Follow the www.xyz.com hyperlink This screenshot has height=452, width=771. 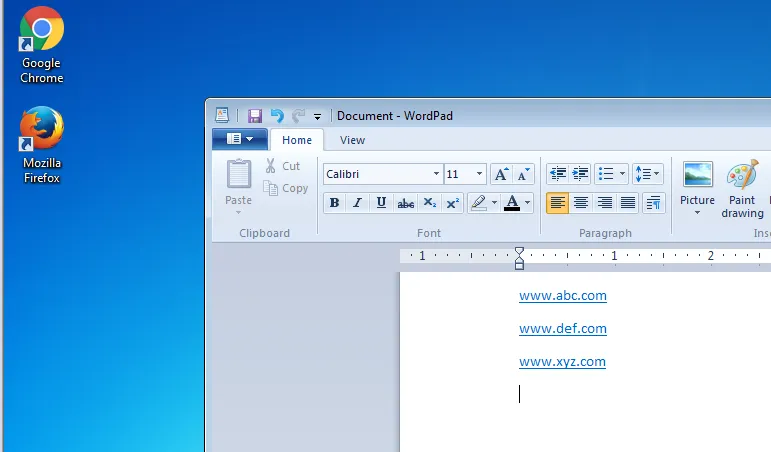[x=562, y=362]
